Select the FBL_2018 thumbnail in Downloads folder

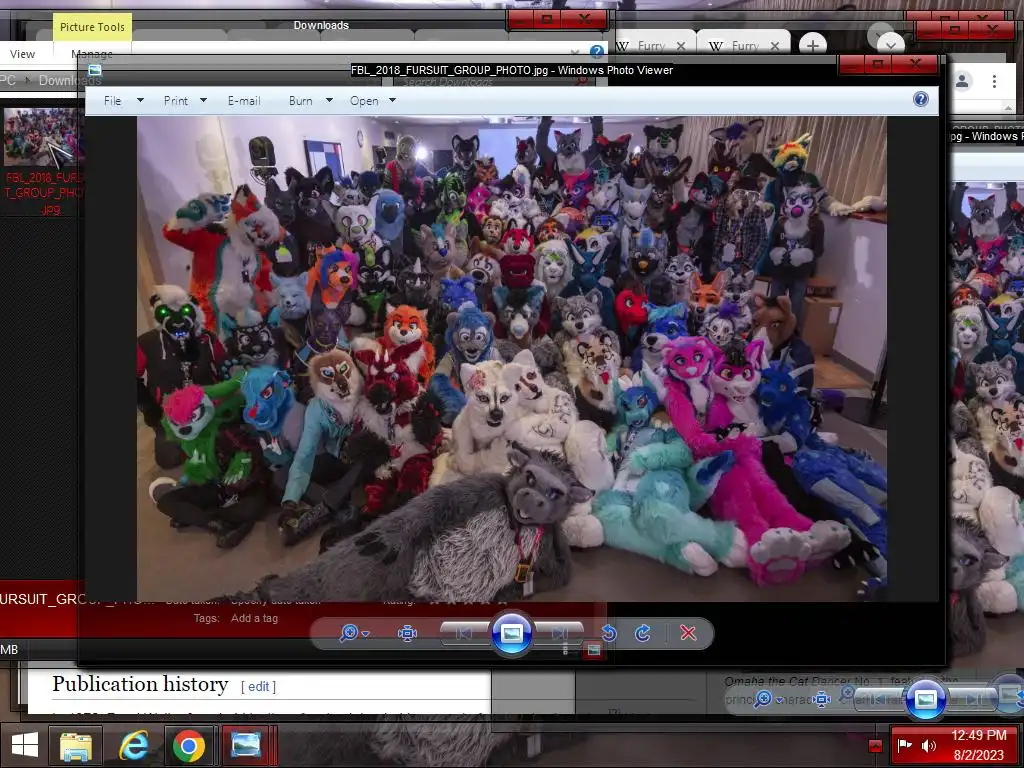pos(41,138)
